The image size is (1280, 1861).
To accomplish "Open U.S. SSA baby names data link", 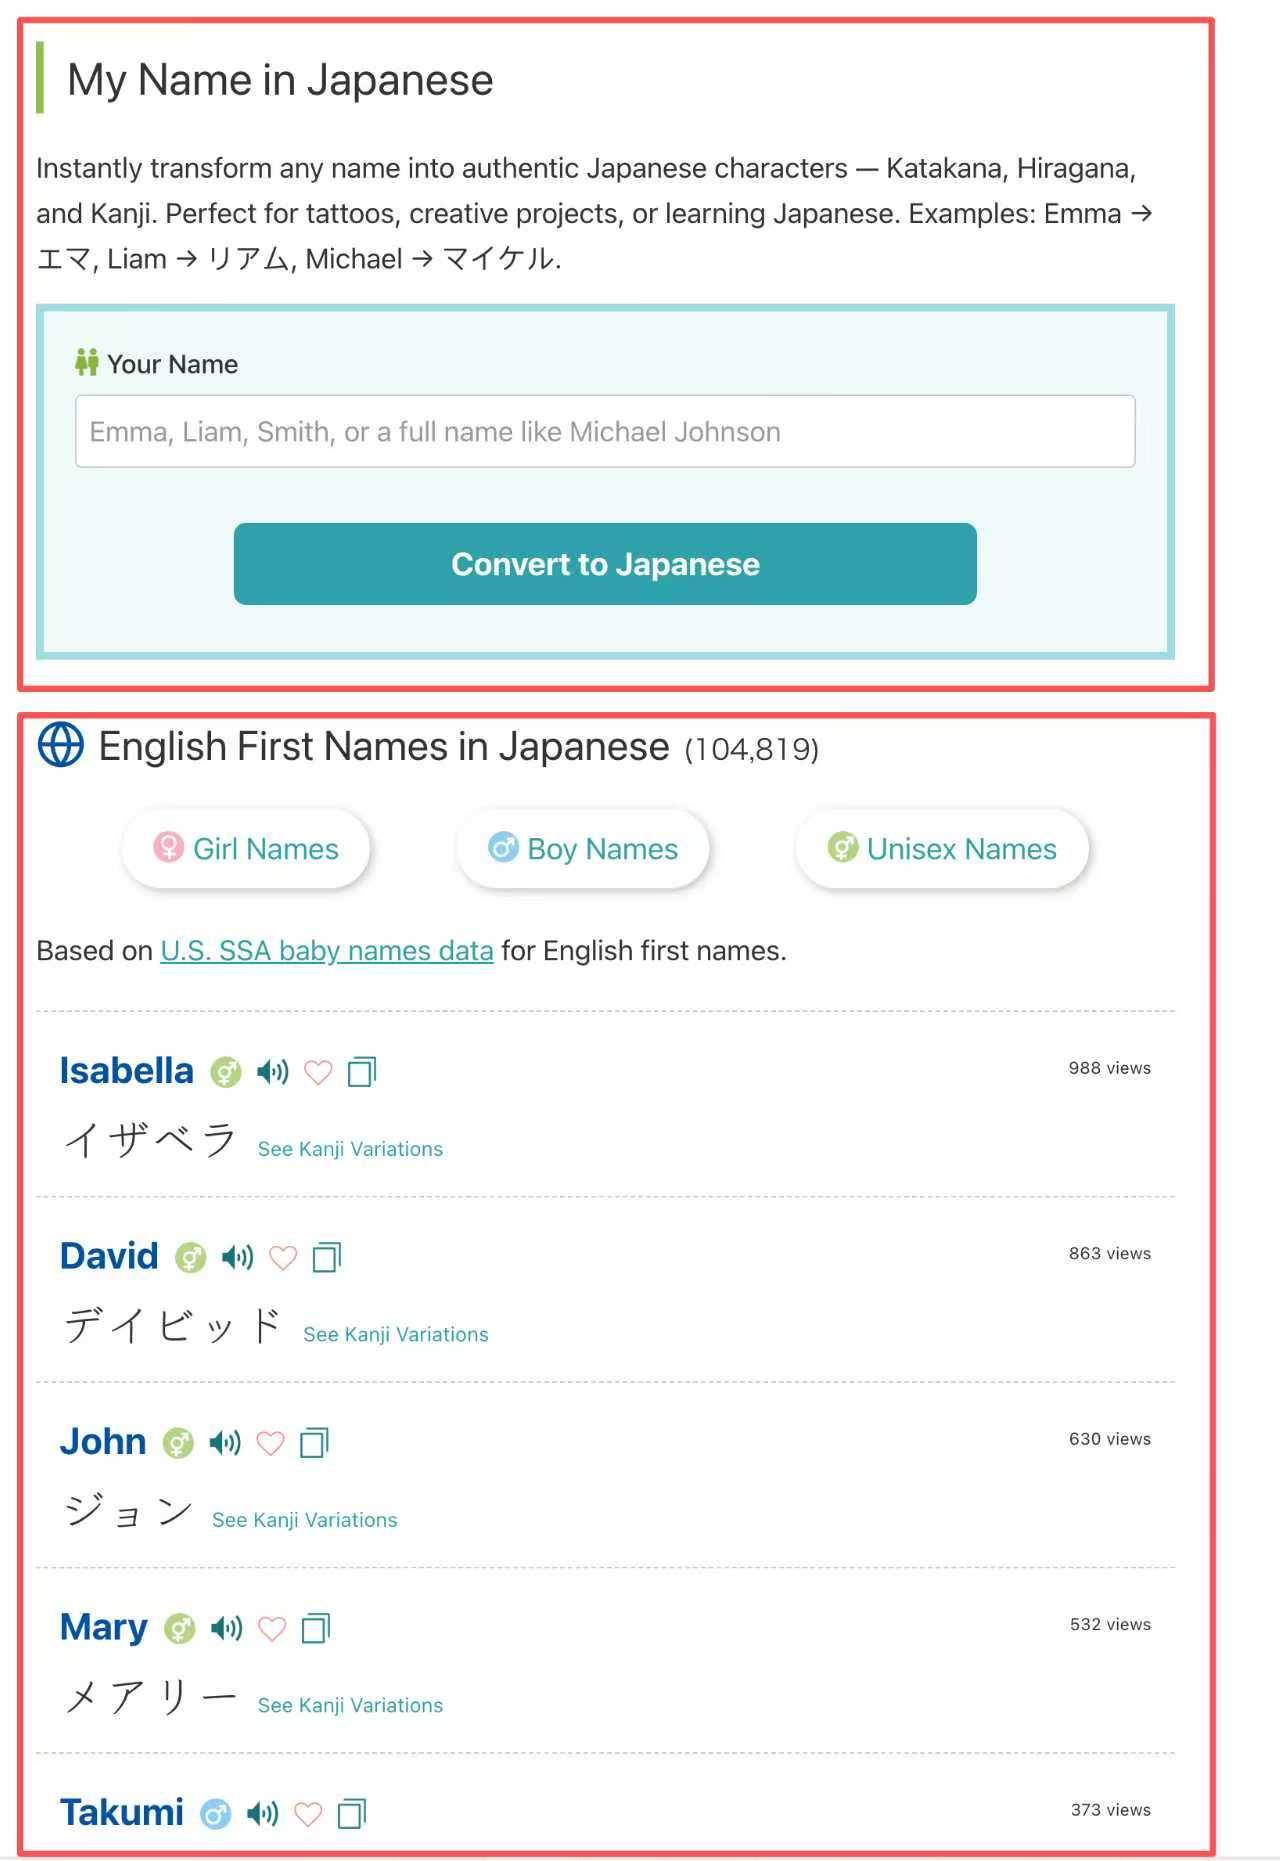I will [327, 950].
